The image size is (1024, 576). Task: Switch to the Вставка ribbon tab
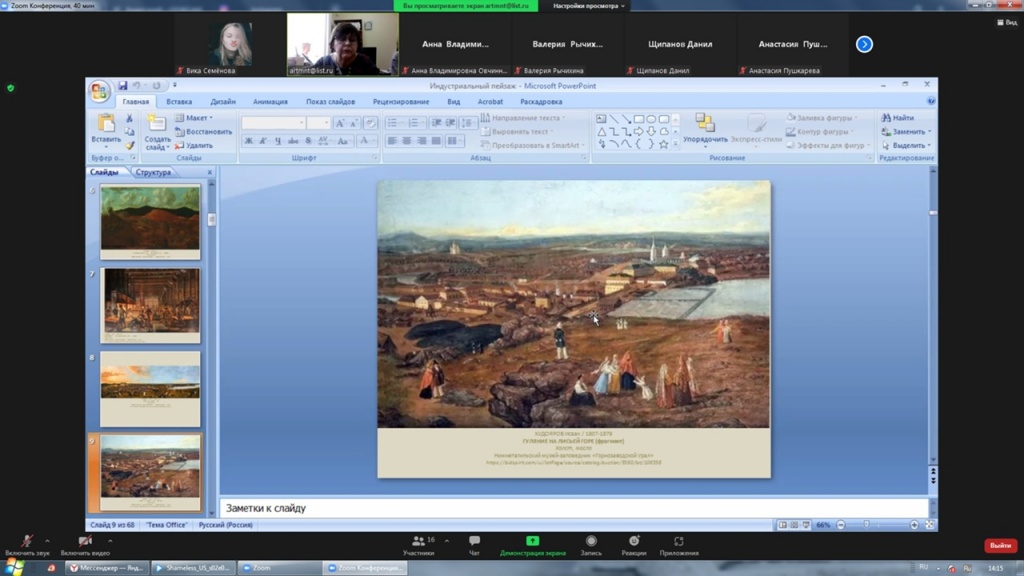(179, 102)
